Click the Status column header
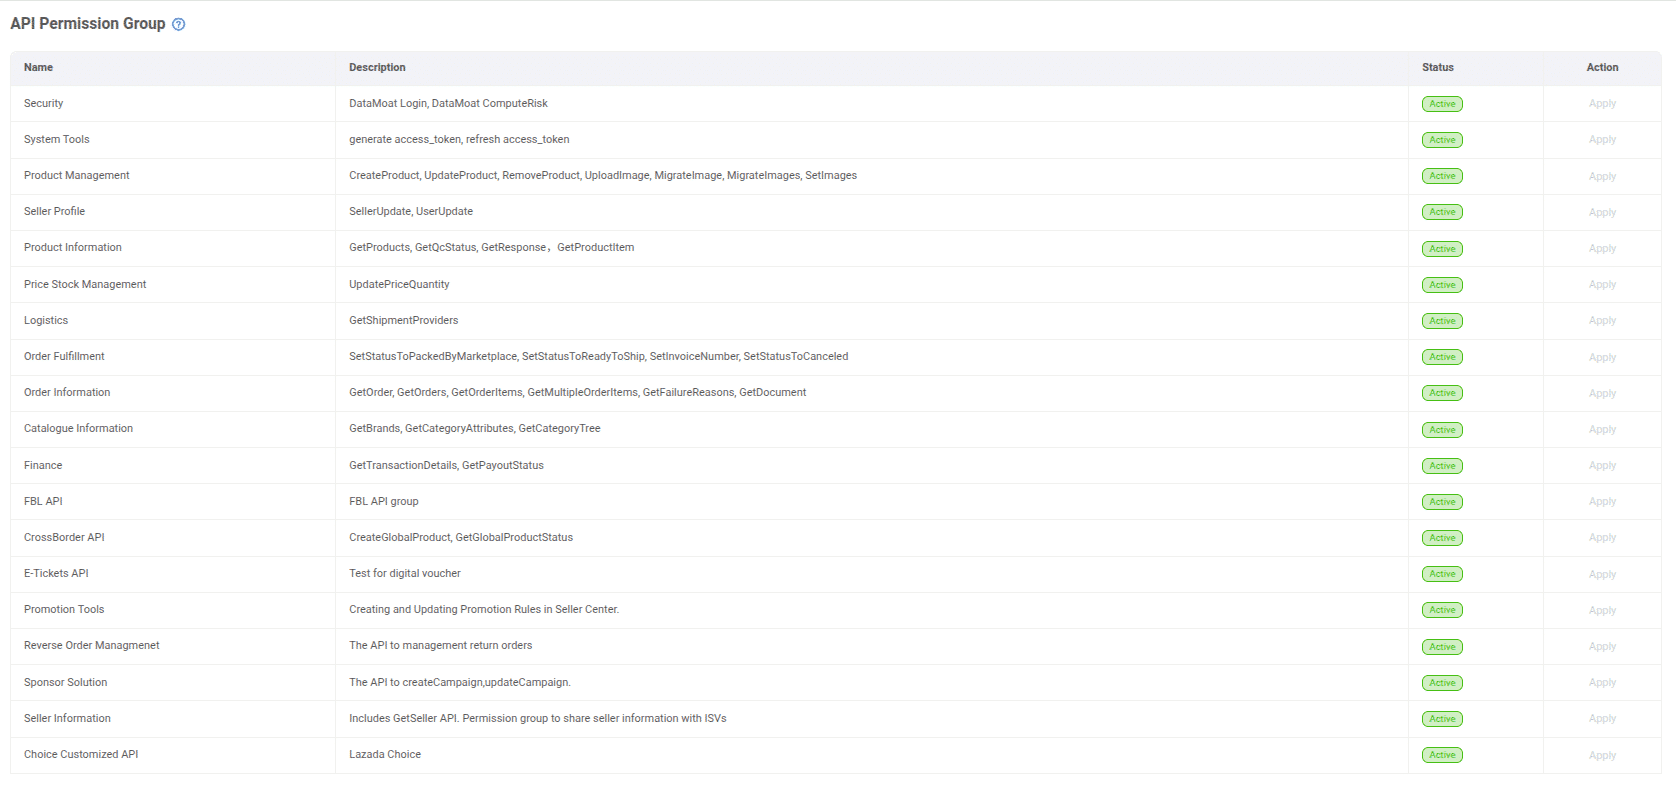 [1437, 68]
